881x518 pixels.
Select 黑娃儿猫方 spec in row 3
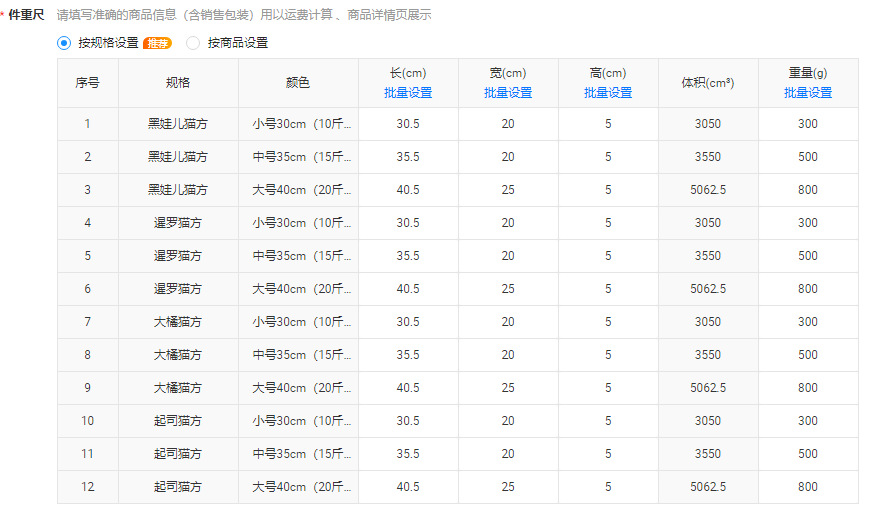(x=178, y=190)
